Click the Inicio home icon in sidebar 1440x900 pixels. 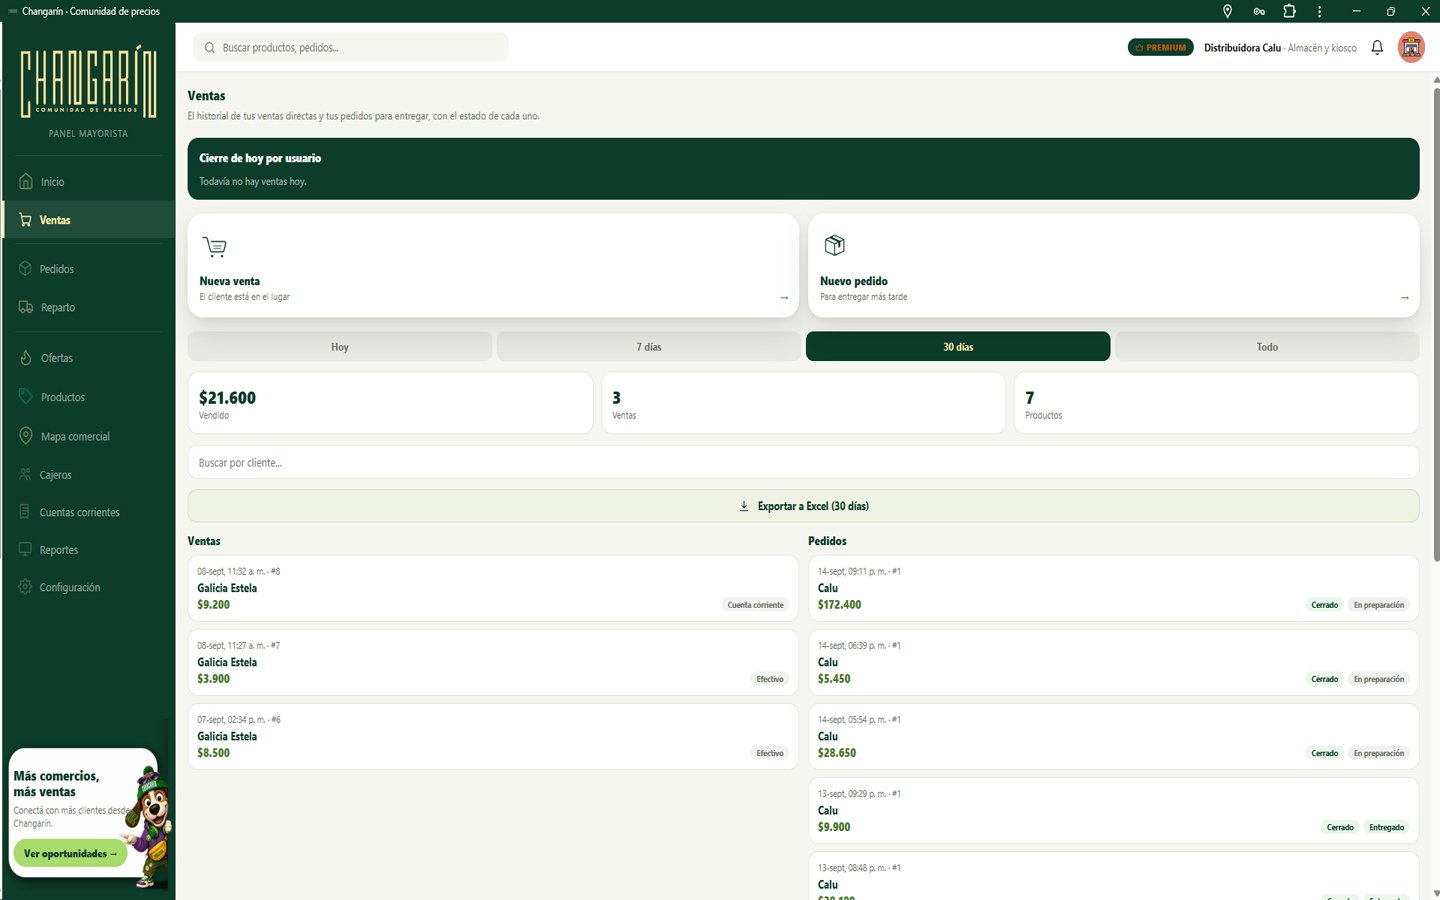tap(26, 181)
